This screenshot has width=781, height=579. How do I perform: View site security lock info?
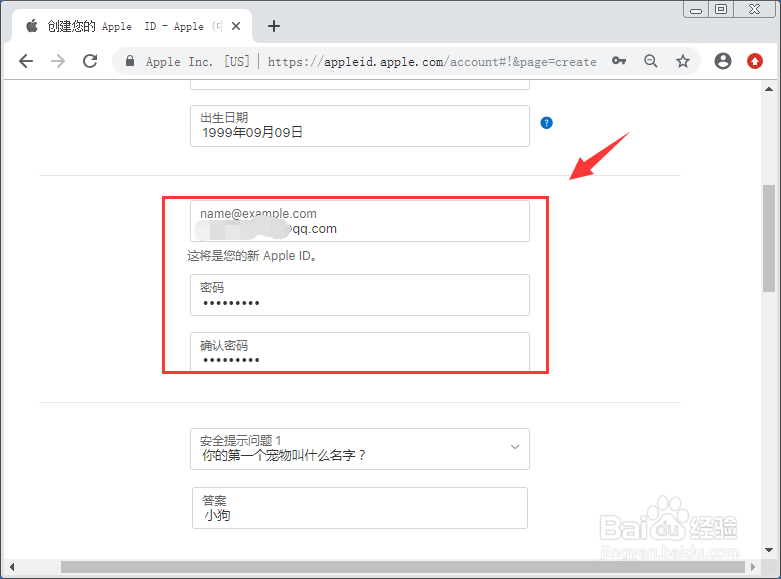[130, 61]
